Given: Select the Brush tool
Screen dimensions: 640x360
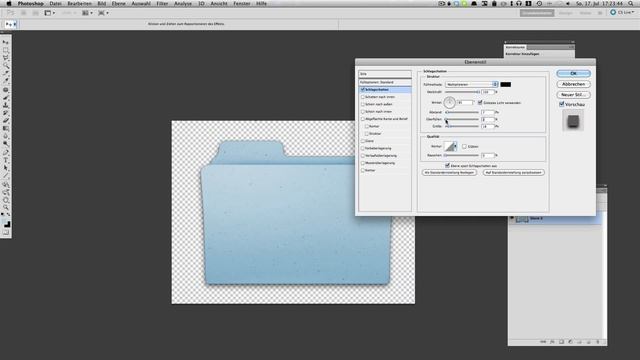Looking at the screenshot, I should (6, 98).
